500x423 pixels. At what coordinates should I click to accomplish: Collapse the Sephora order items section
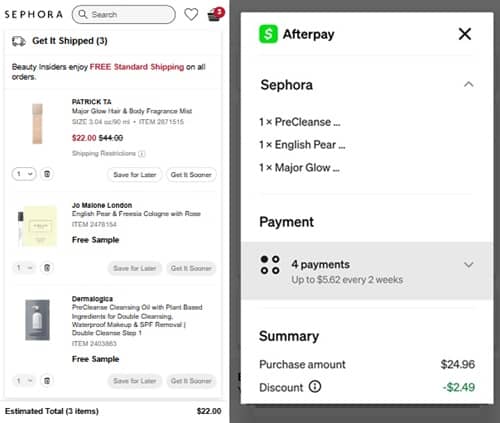click(468, 84)
